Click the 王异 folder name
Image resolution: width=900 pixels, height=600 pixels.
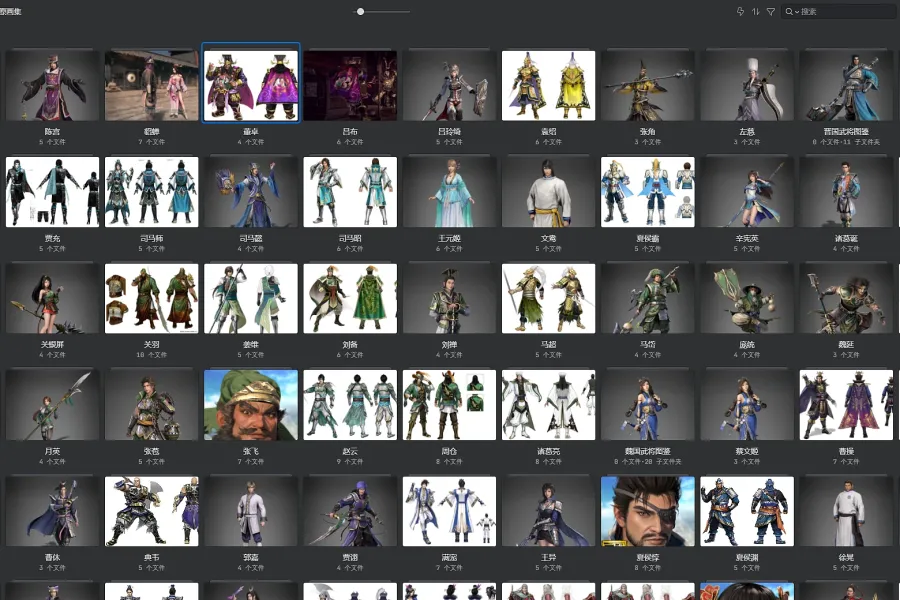click(x=549, y=558)
